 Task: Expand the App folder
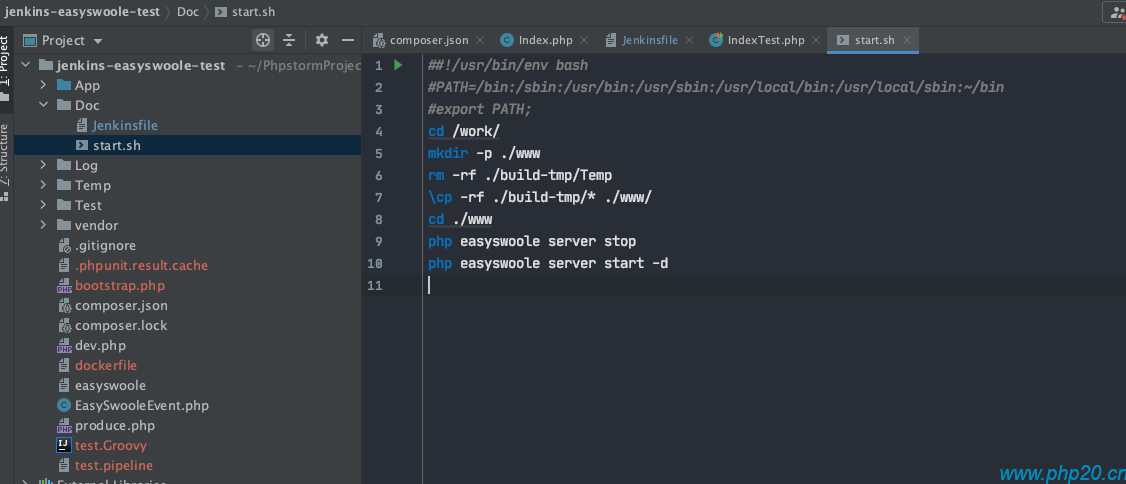click(x=43, y=85)
